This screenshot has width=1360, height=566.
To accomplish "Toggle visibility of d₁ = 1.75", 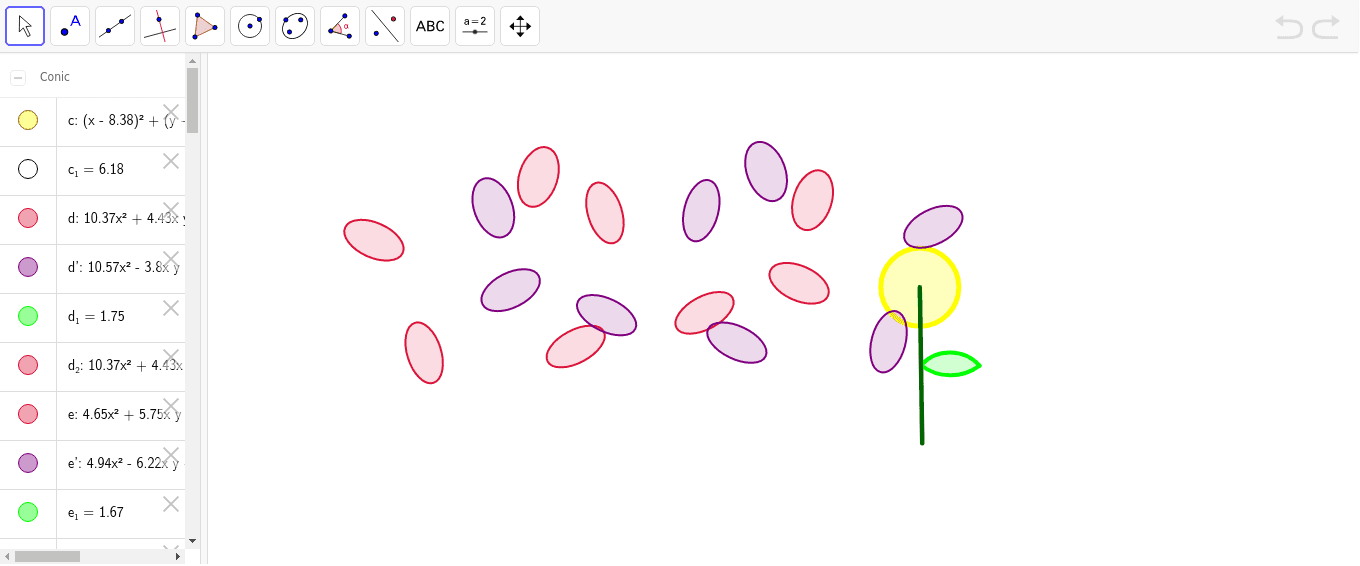I will pyautogui.click(x=28, y=316).
